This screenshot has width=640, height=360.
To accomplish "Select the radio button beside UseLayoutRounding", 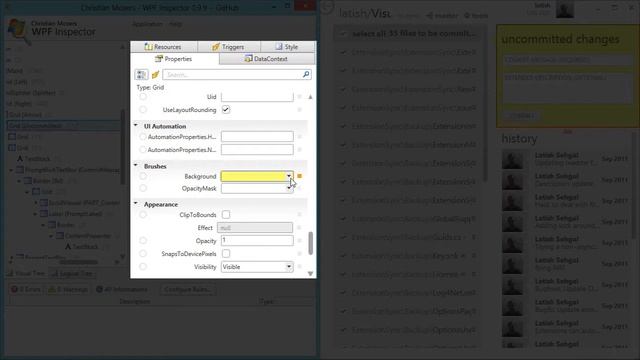I will click(143, 110).
